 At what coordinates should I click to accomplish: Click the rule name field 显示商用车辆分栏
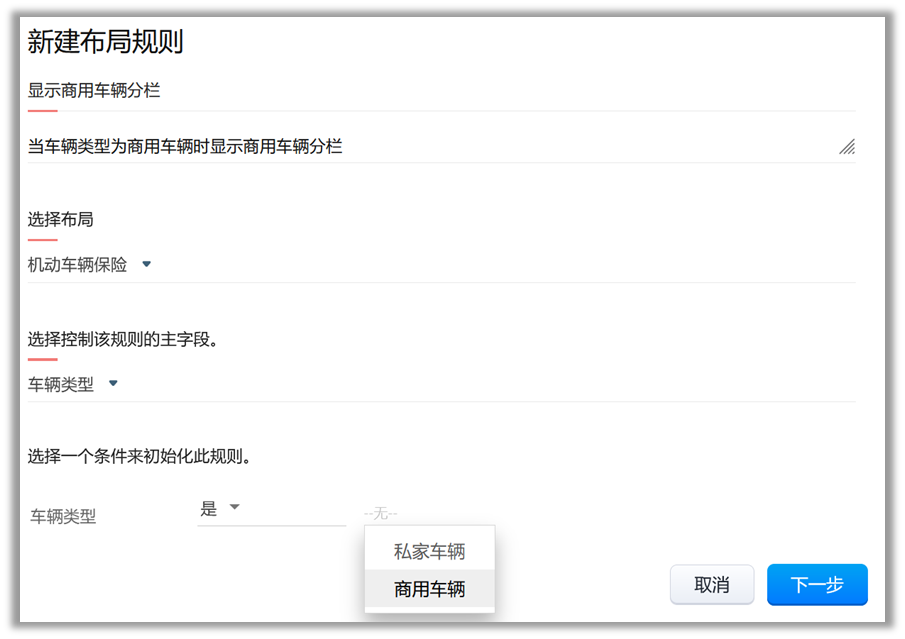pyautogui.click(x=440, y=91)
